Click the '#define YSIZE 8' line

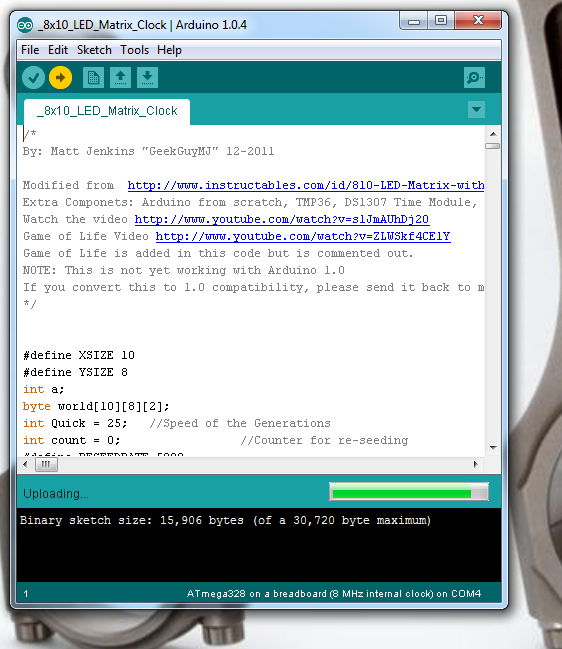75,372
